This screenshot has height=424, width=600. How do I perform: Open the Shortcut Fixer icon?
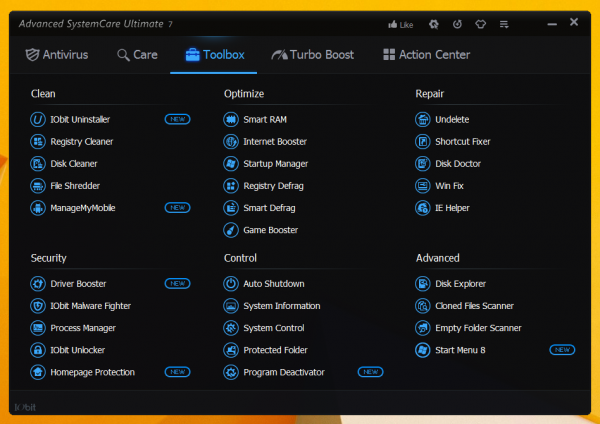click(423, 142)
